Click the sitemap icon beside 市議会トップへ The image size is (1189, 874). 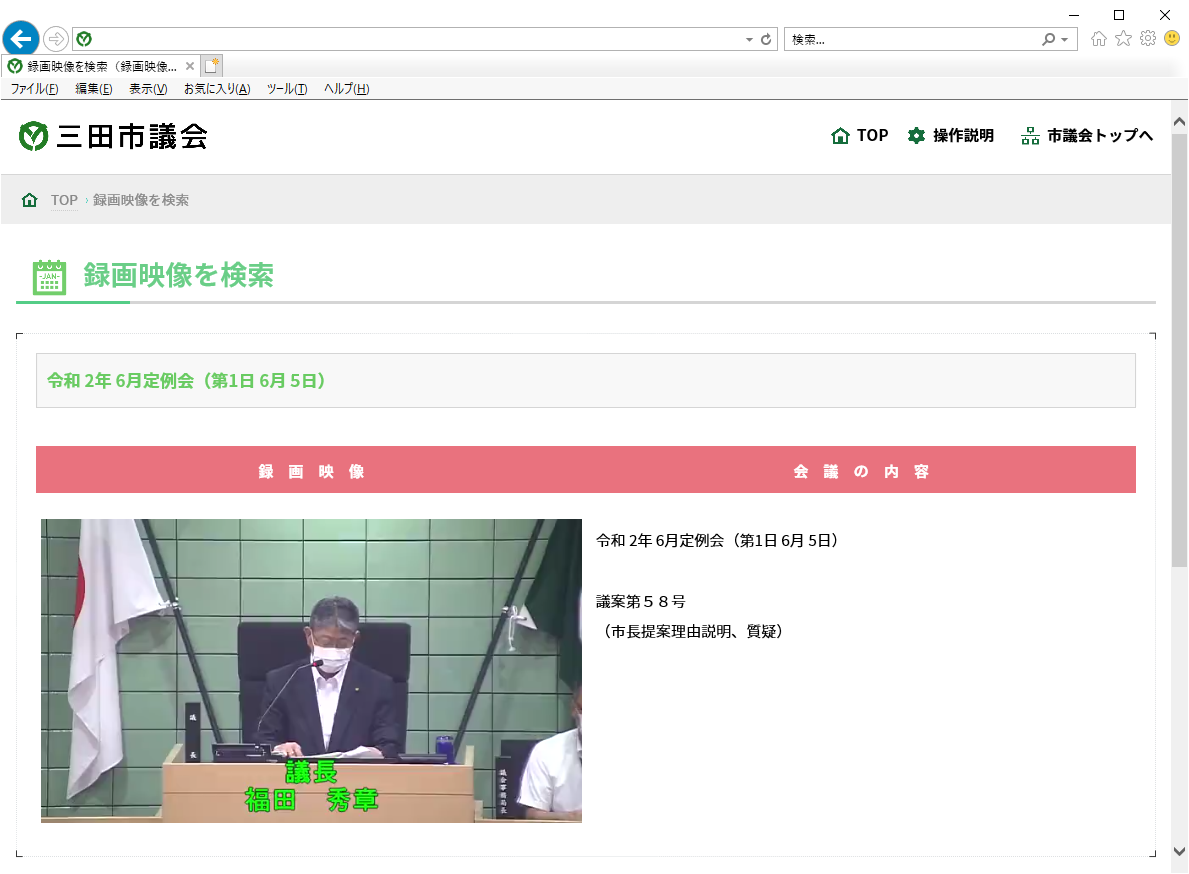[x=1030, y=136]
